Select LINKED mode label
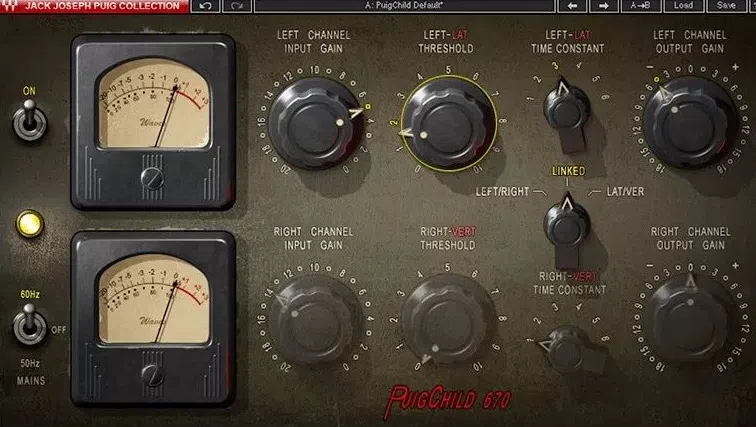 click(x=568, y=171)
